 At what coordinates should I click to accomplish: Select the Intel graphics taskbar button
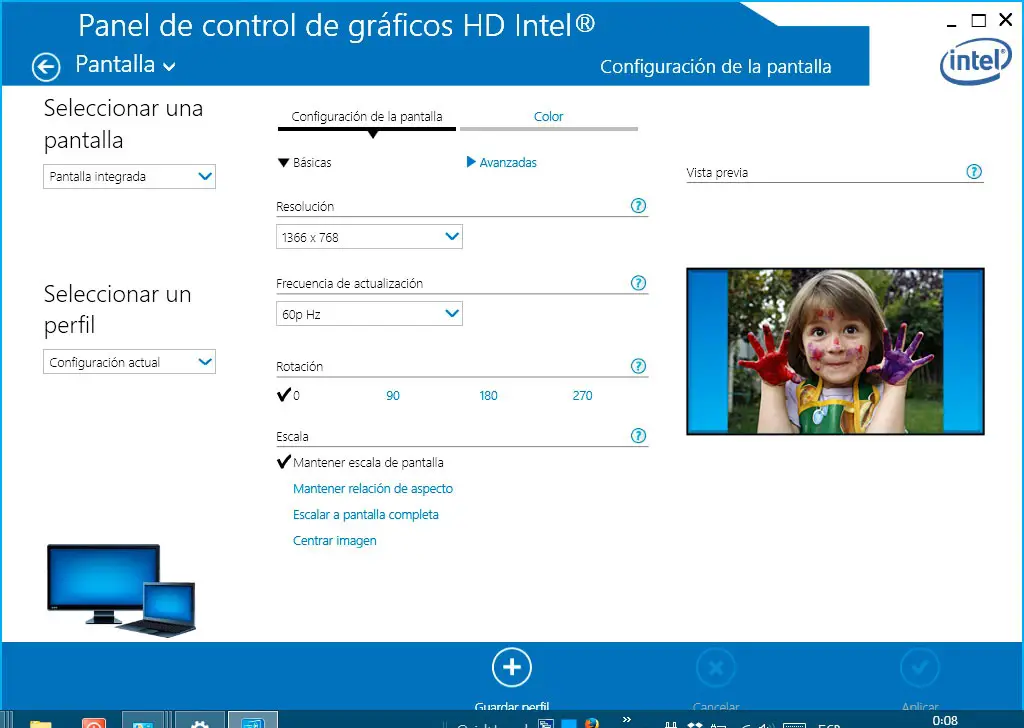coord(253,720)
